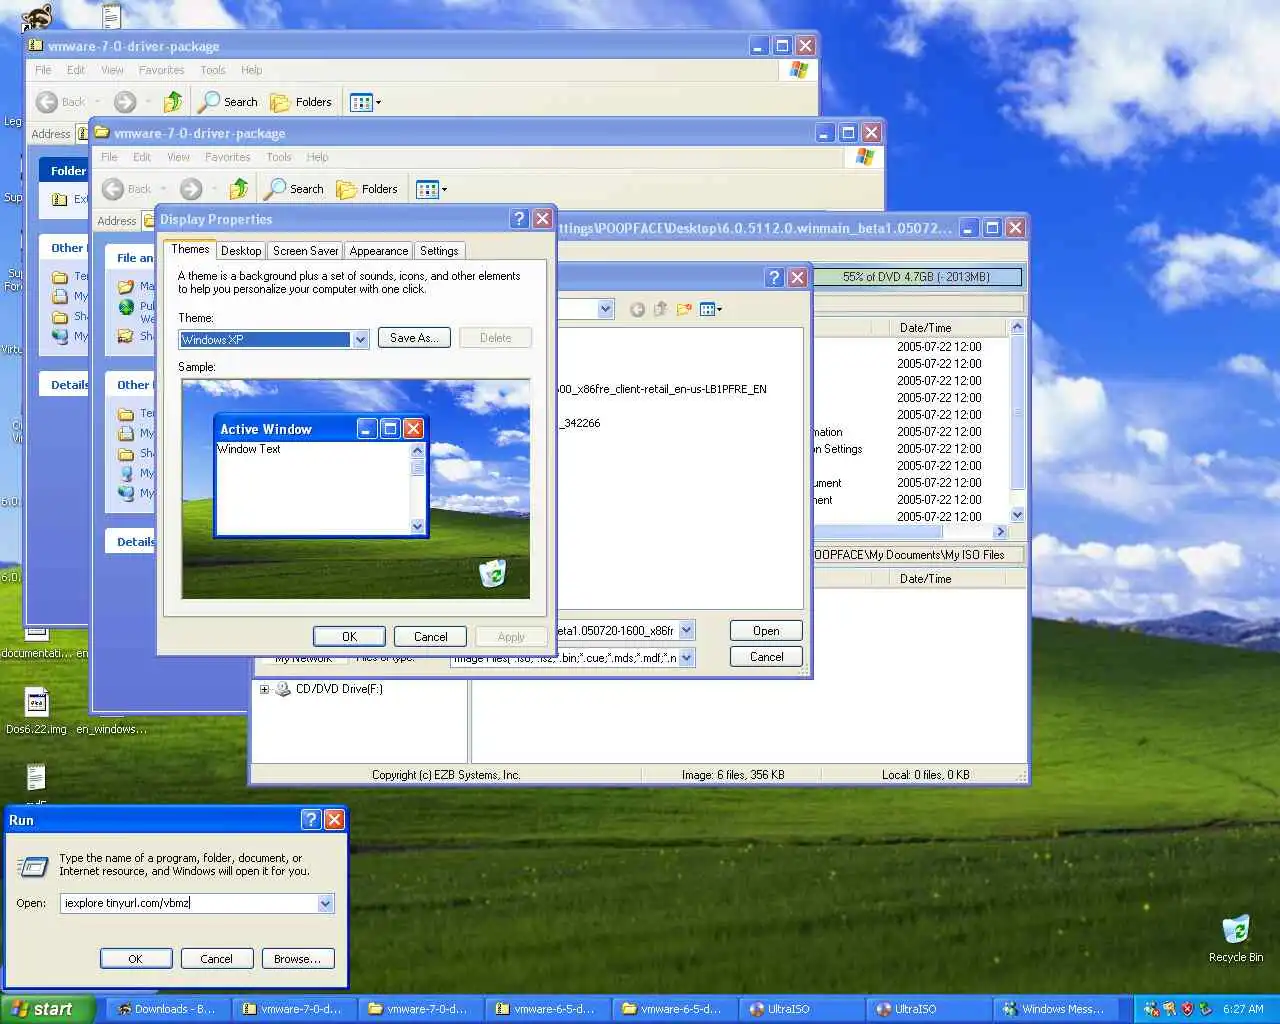Click help question mark in Run dialog titlebar

point(311,820)
